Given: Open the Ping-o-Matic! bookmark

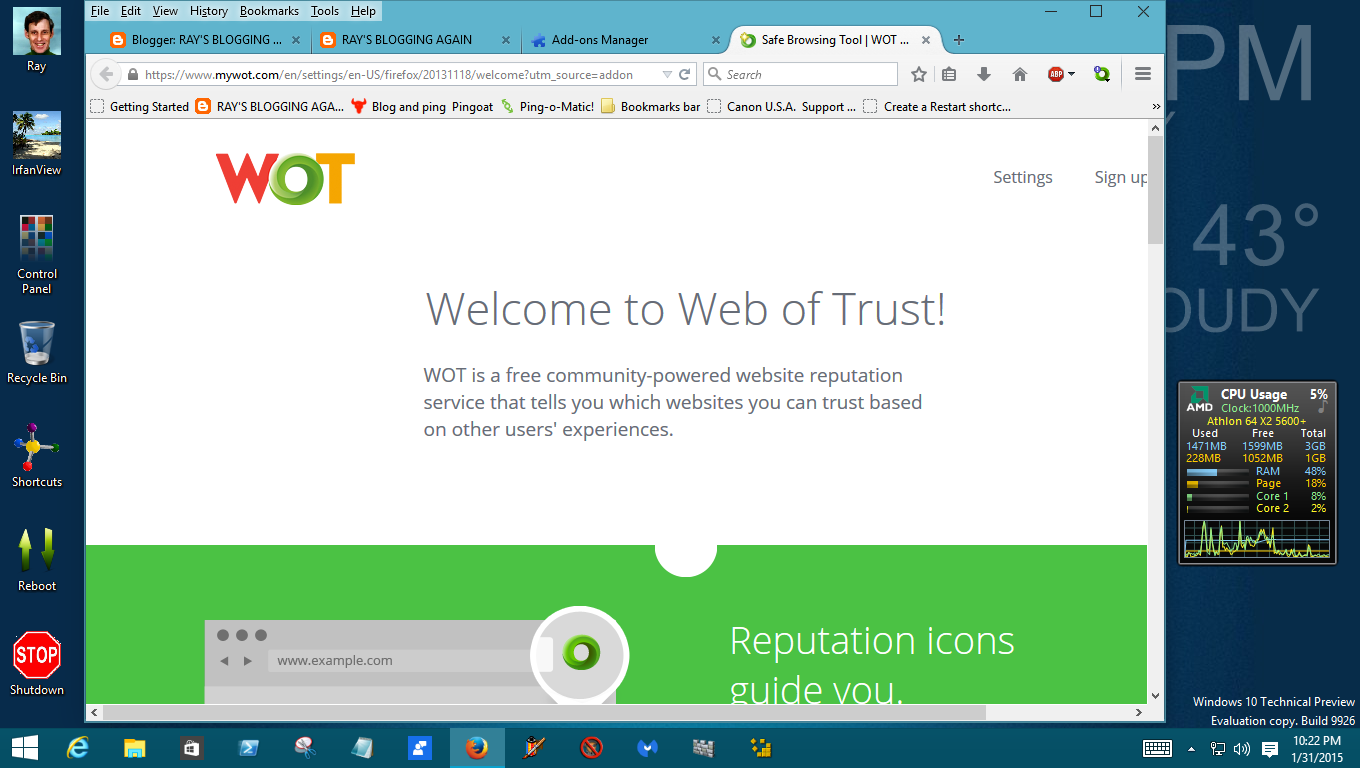Looking at the screenshot, I should click(x=547, y=106).
